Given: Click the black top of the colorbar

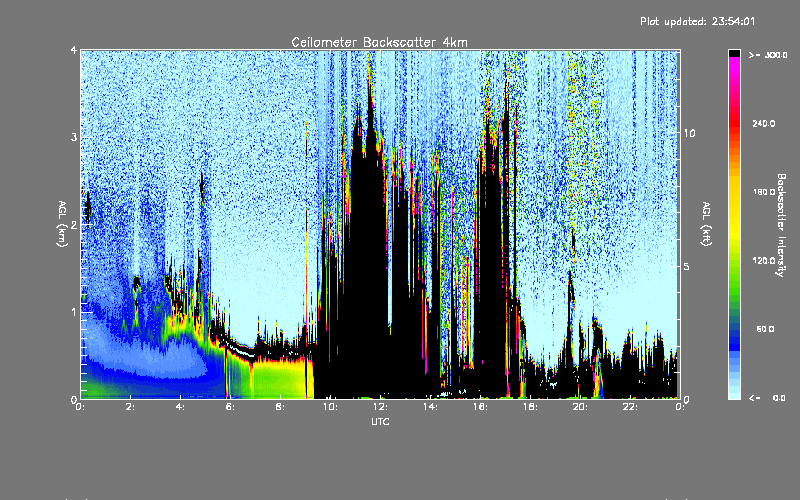Looking at the screenshot, I should coord(734,53).
